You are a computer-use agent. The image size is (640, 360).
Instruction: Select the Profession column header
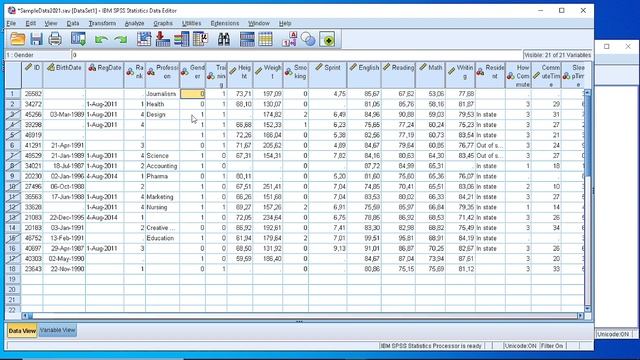pos(162,75)
